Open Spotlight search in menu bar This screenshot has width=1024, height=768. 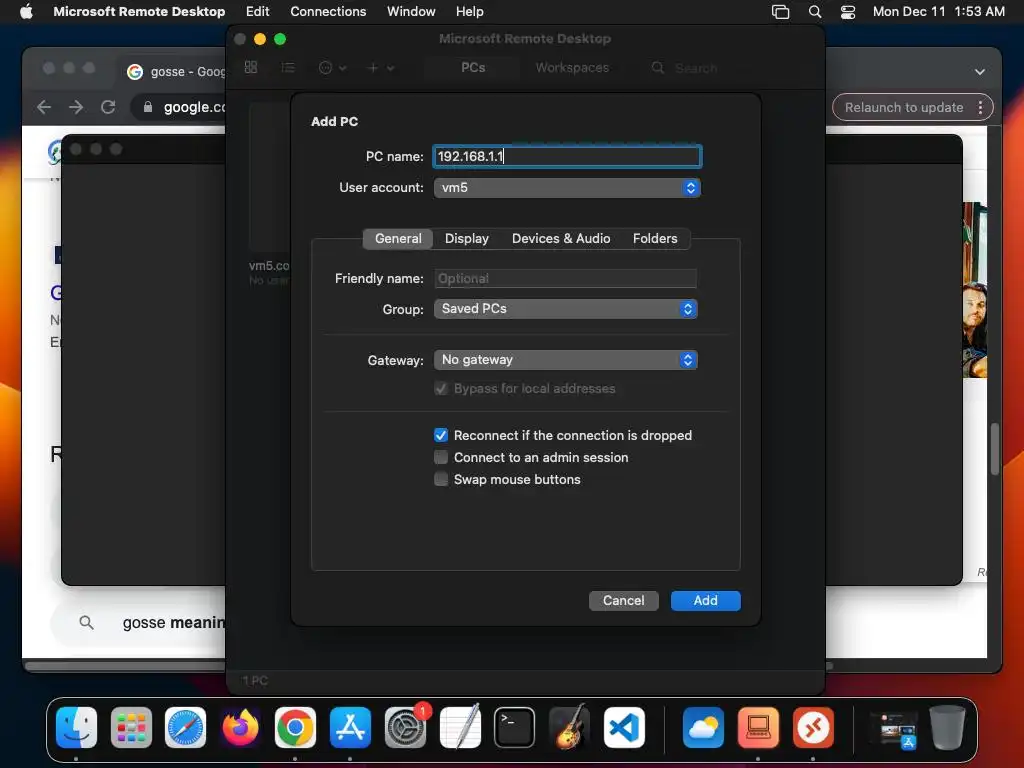pos(814,11)
